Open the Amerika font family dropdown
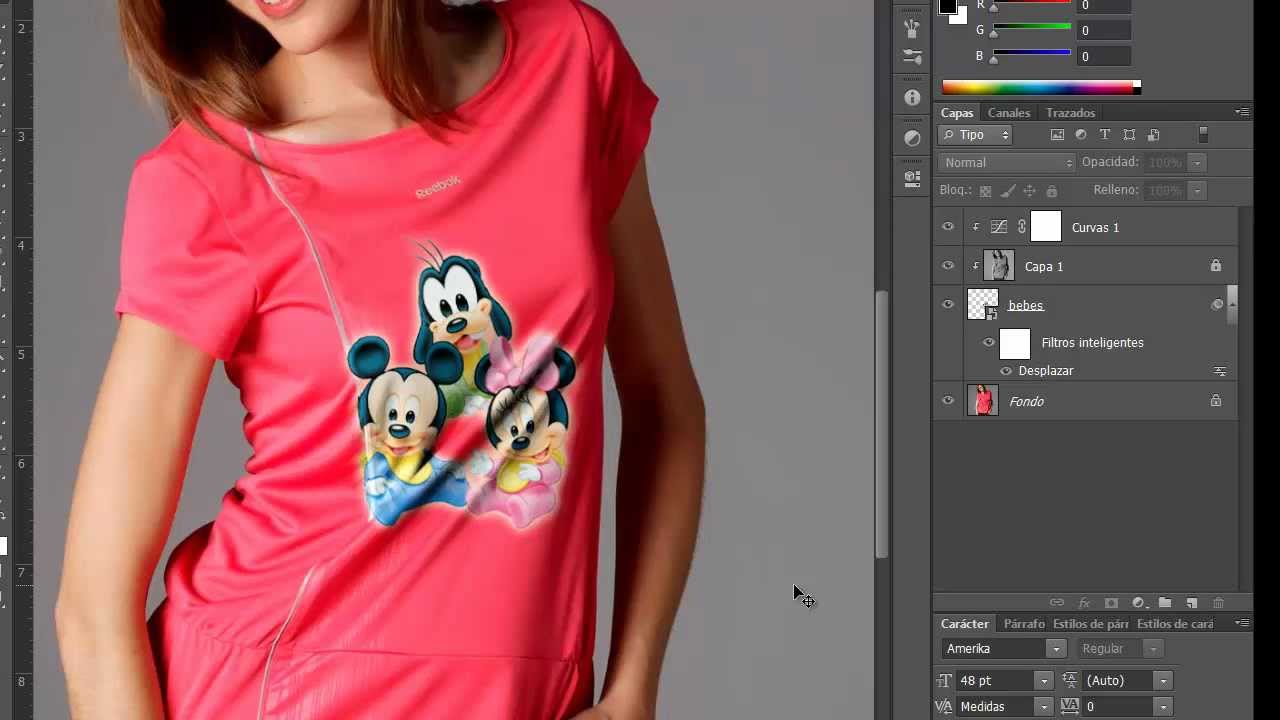 pyautogui.click(x=1055, y=649)
